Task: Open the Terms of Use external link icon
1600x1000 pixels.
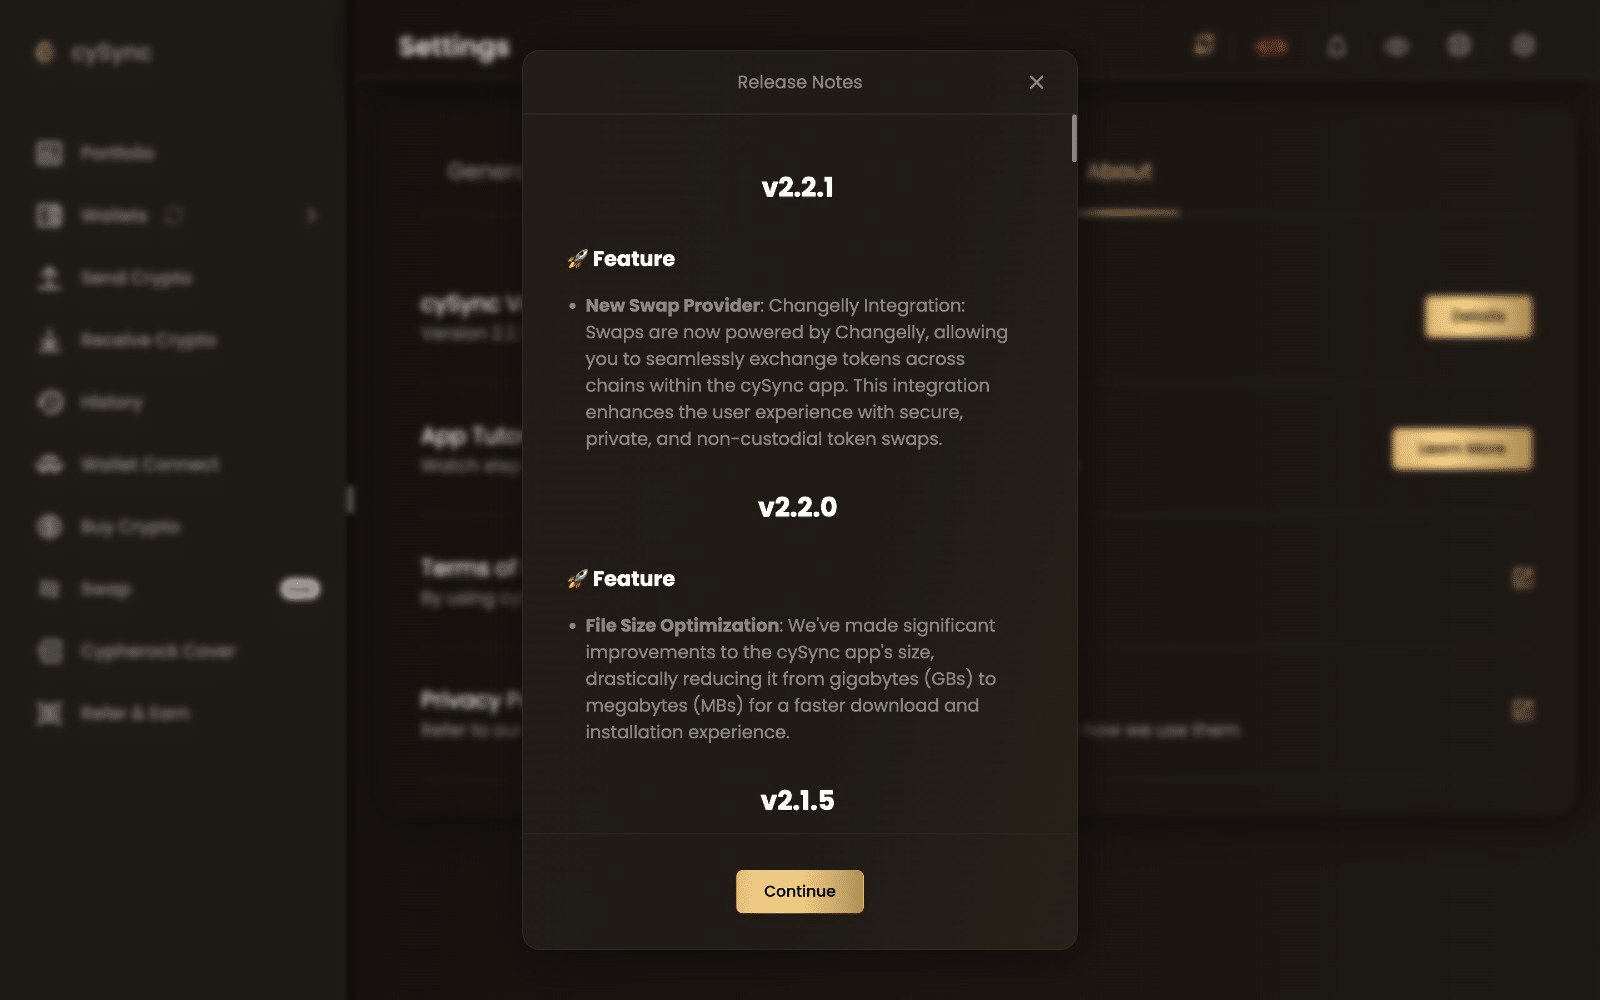Action: [x=1522, y=578]
